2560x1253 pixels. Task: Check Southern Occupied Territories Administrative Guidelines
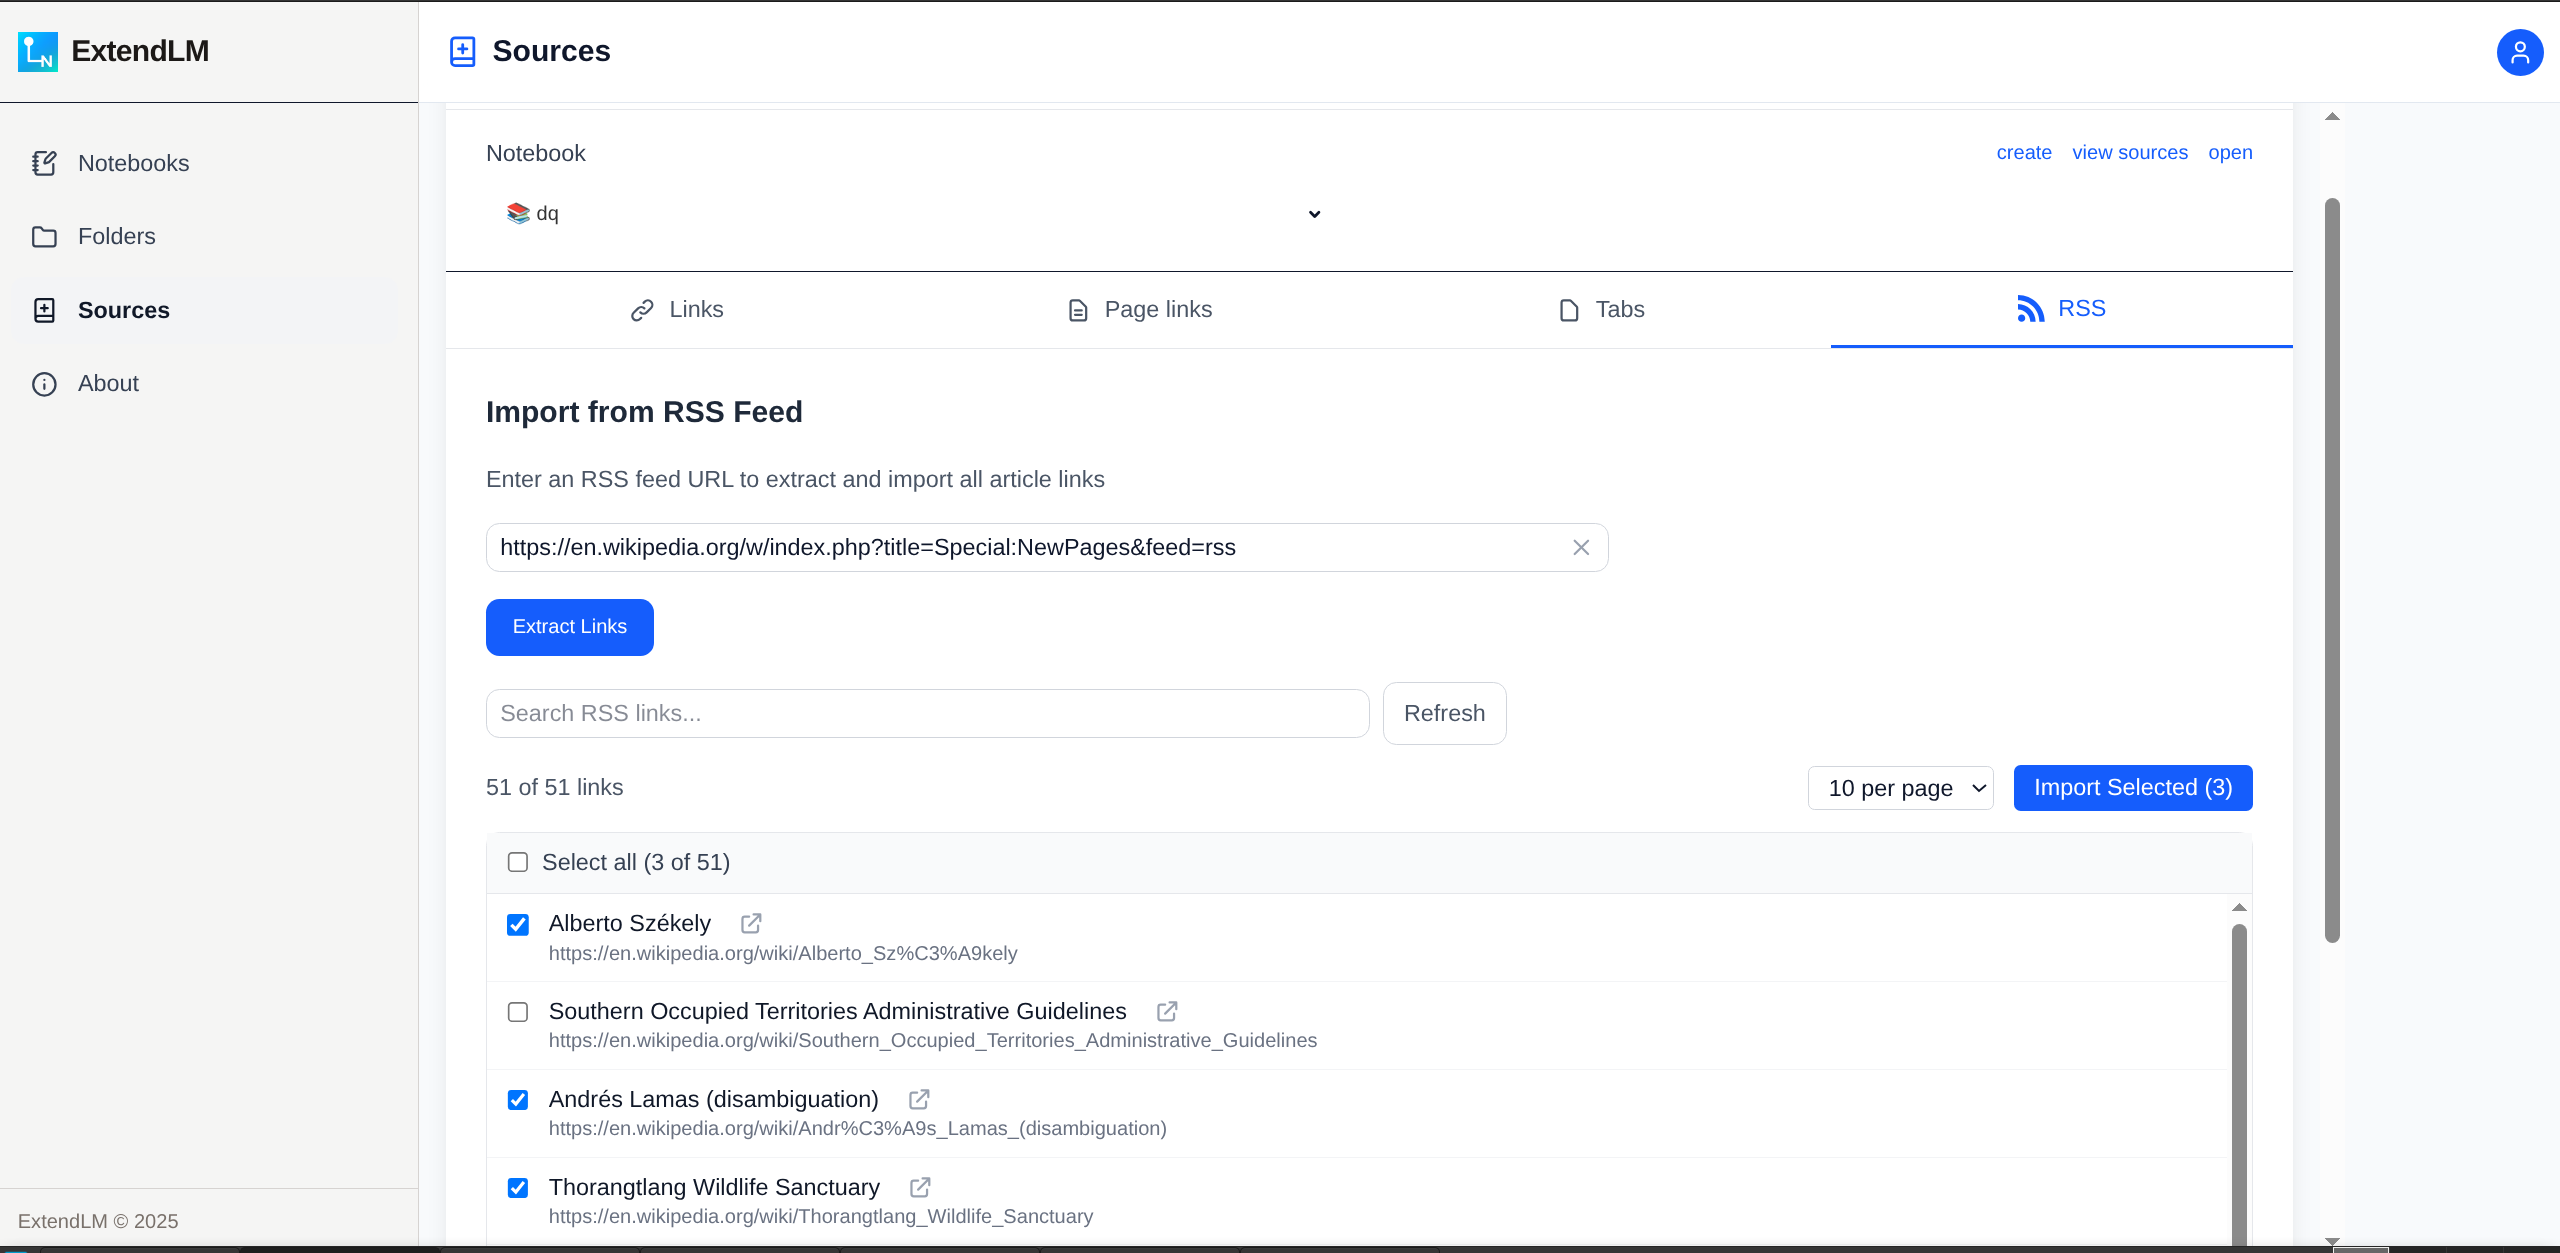click(518, 1012)
